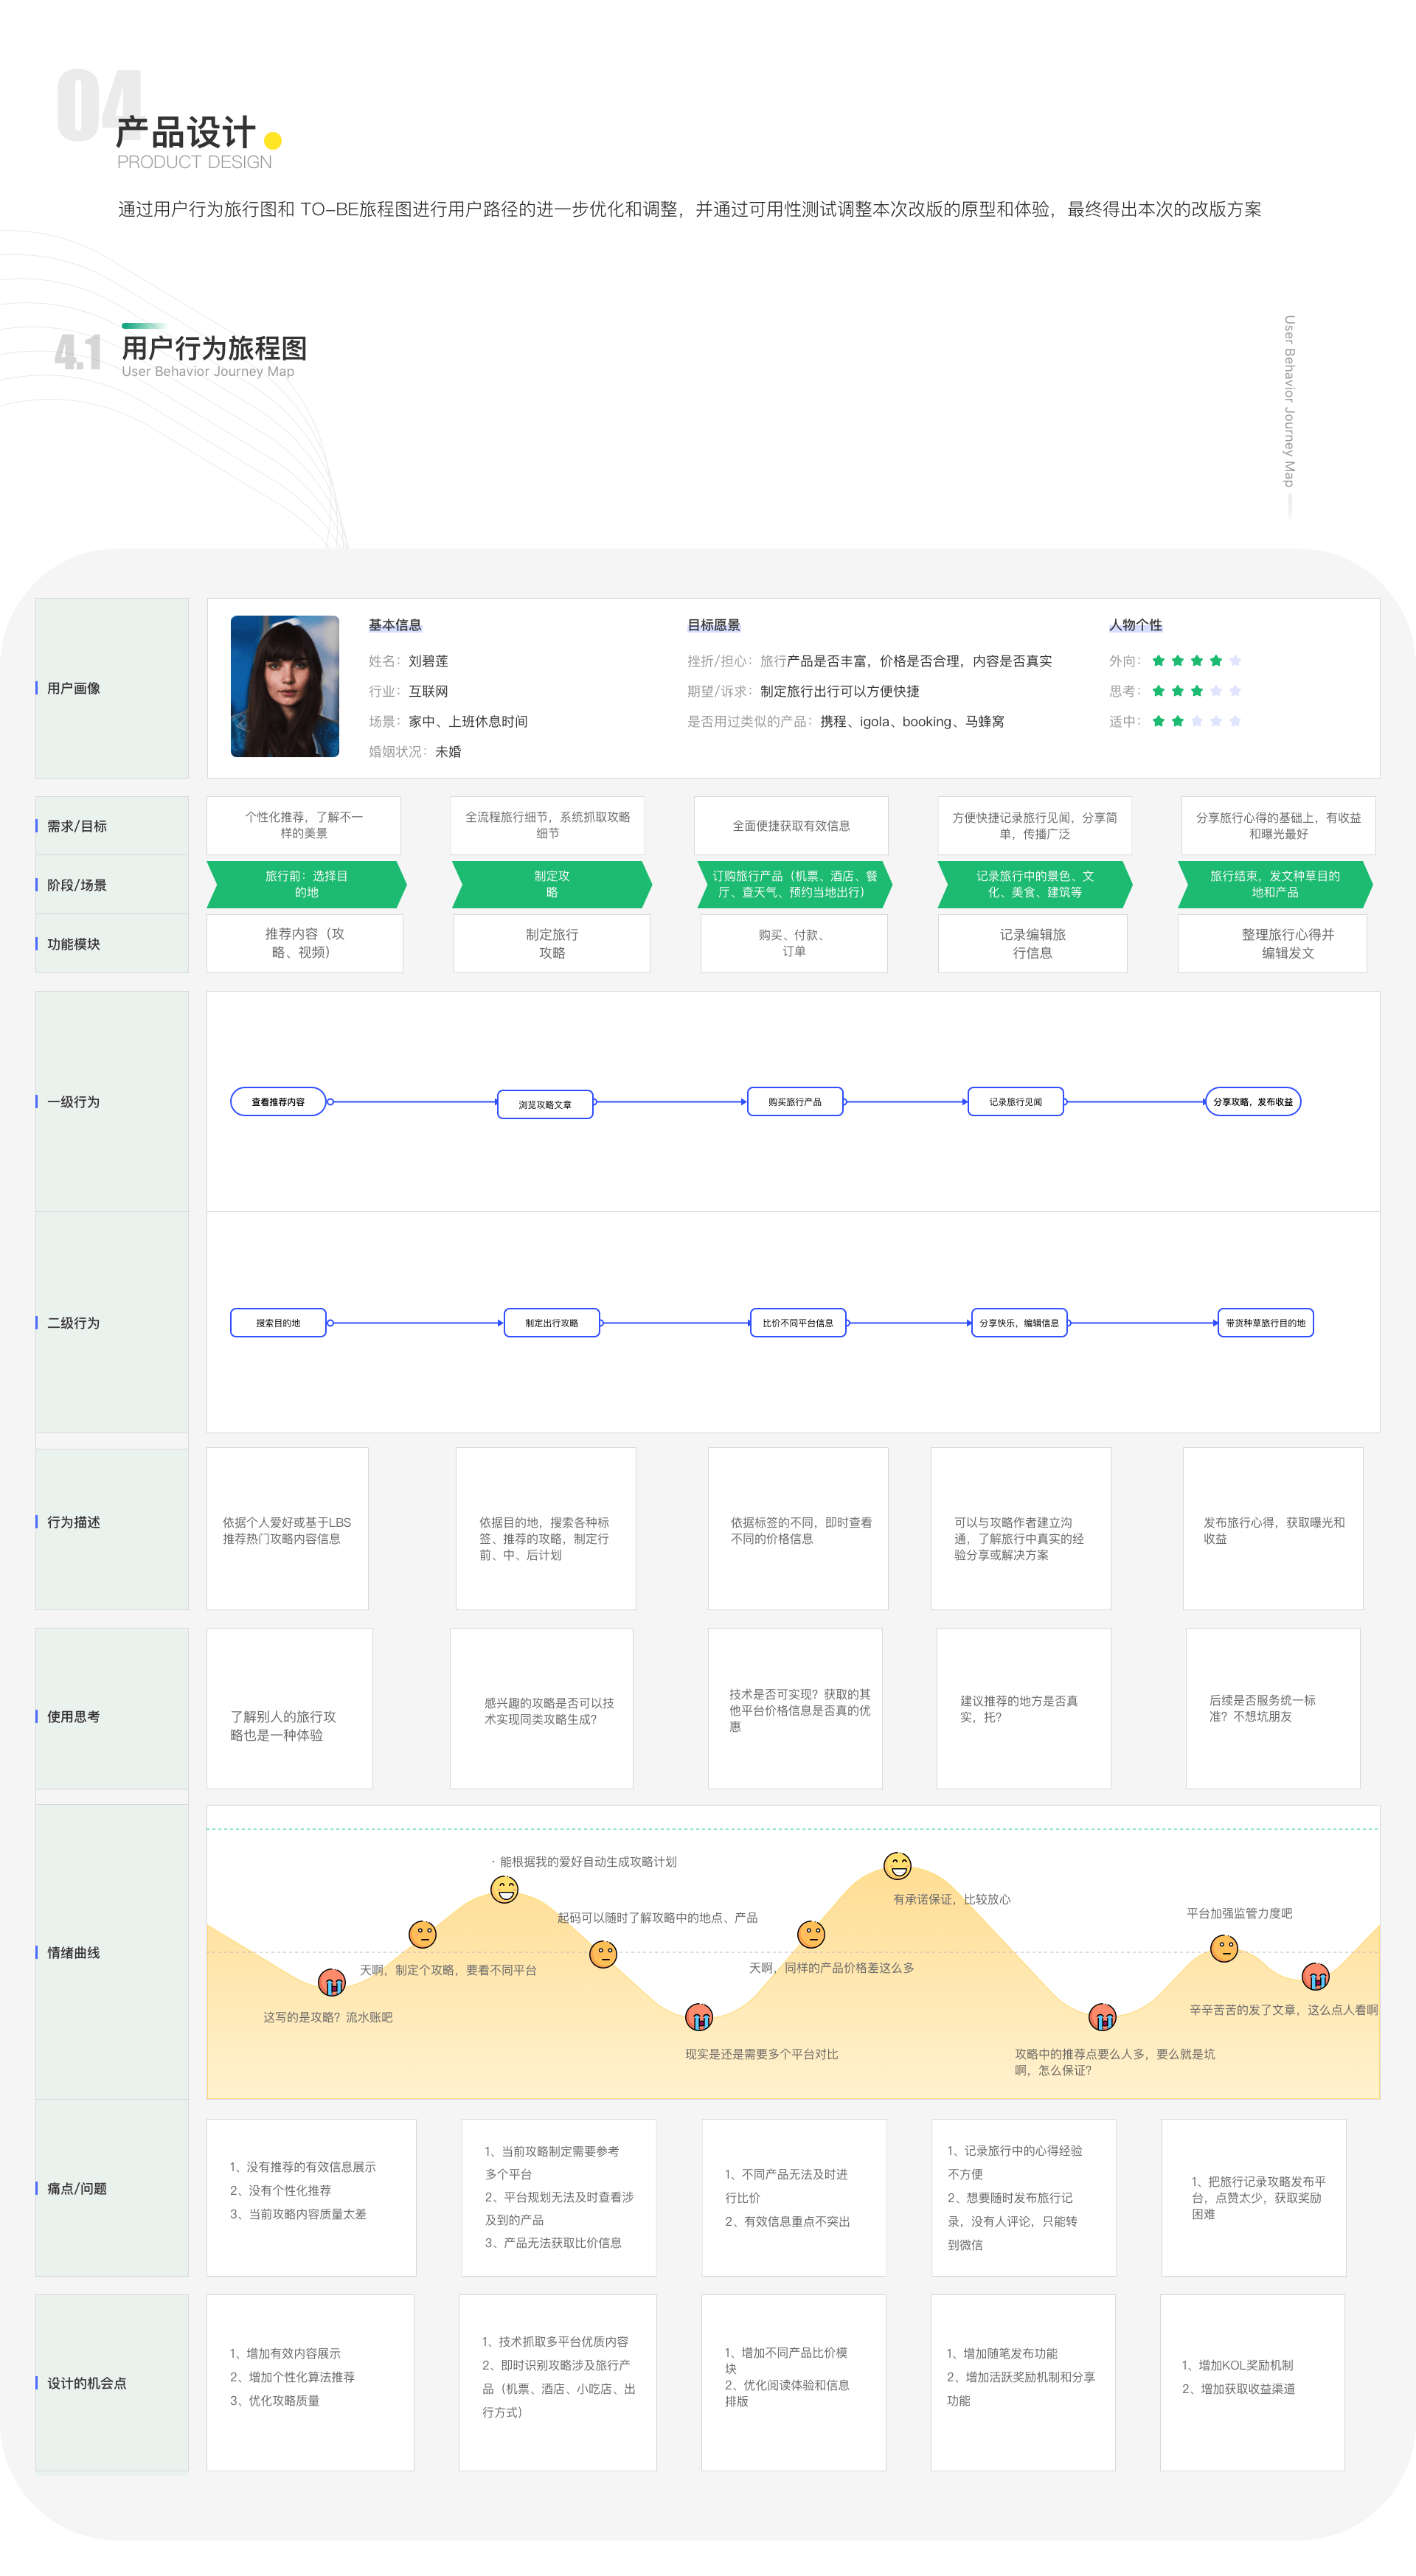Click the "个性化推荐，了解不一样的美景" need card
The height and width of the screenshot is (2576, 1416).
click(x=304, y=825)
